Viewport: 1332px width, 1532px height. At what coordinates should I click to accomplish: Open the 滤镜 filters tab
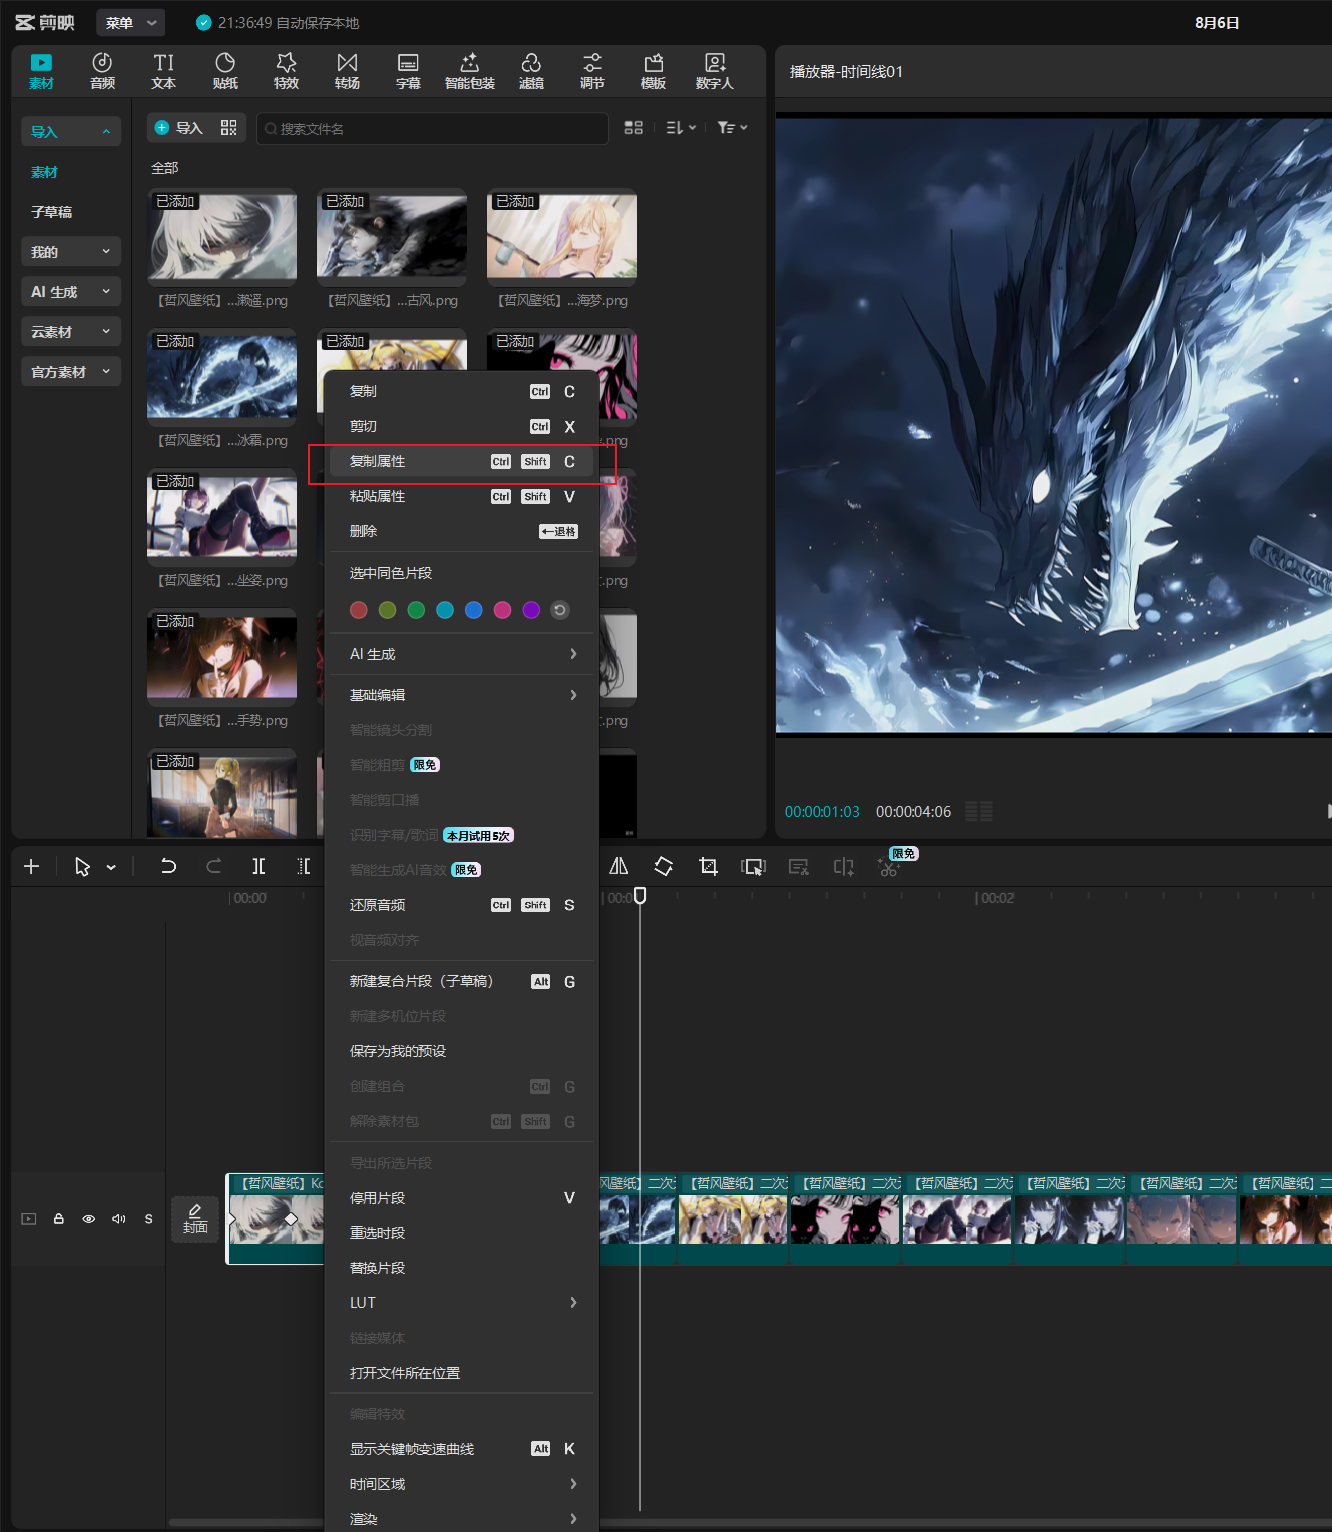coord(531,71)
